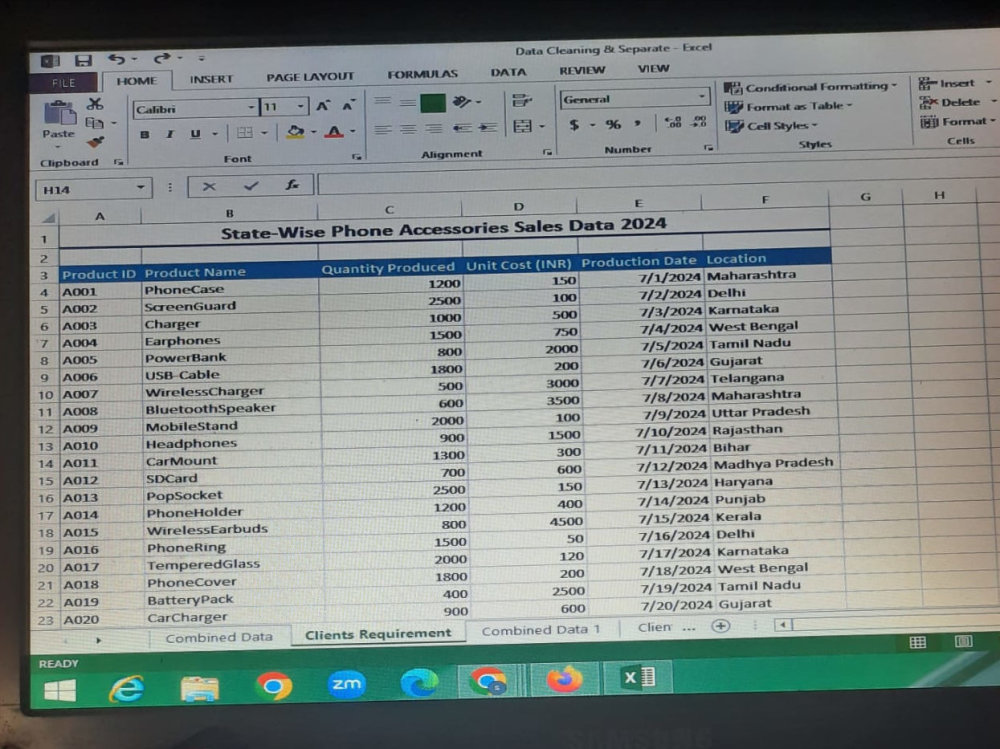Cancel entry with the X formula bar icon
Screen dimensions: 1000x749
tap(209, 186)
